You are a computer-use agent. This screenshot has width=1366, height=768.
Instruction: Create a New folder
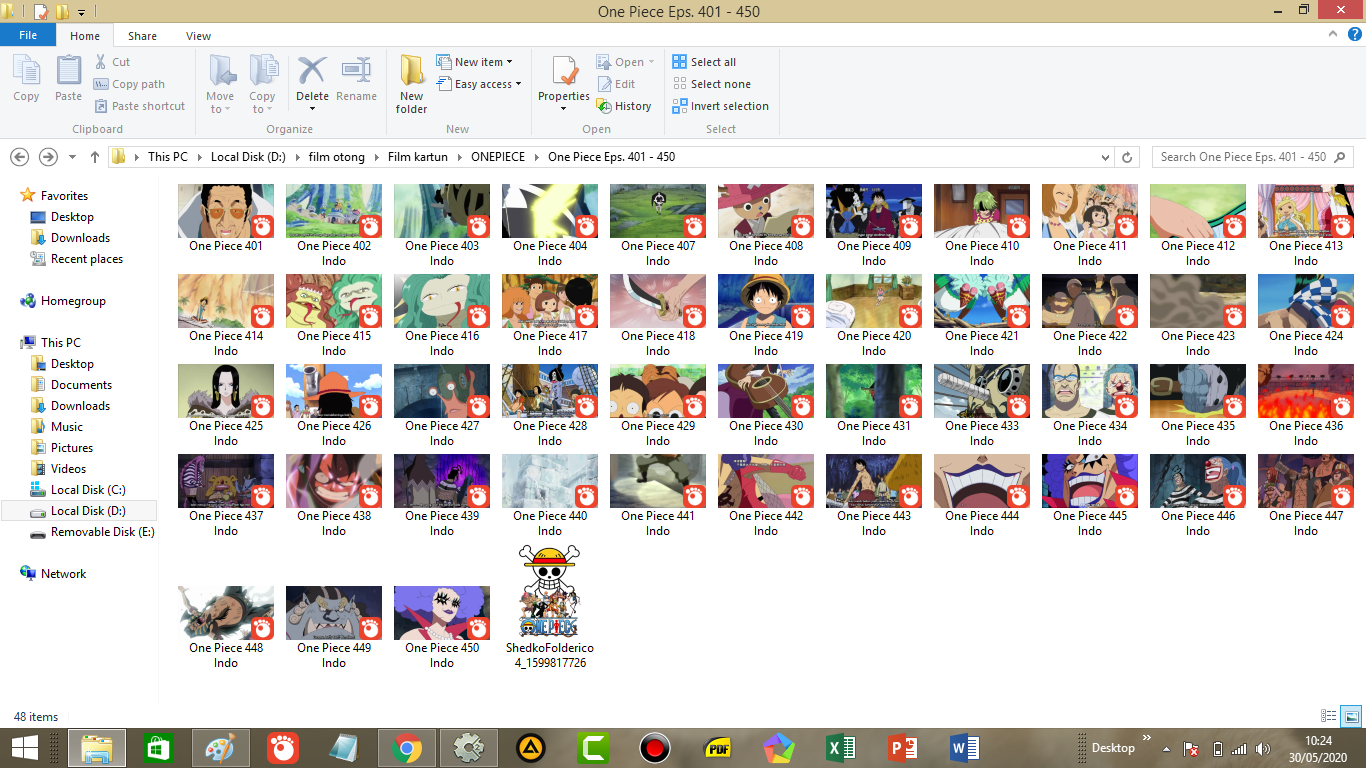pyautogui.click(x=411, y=84)
